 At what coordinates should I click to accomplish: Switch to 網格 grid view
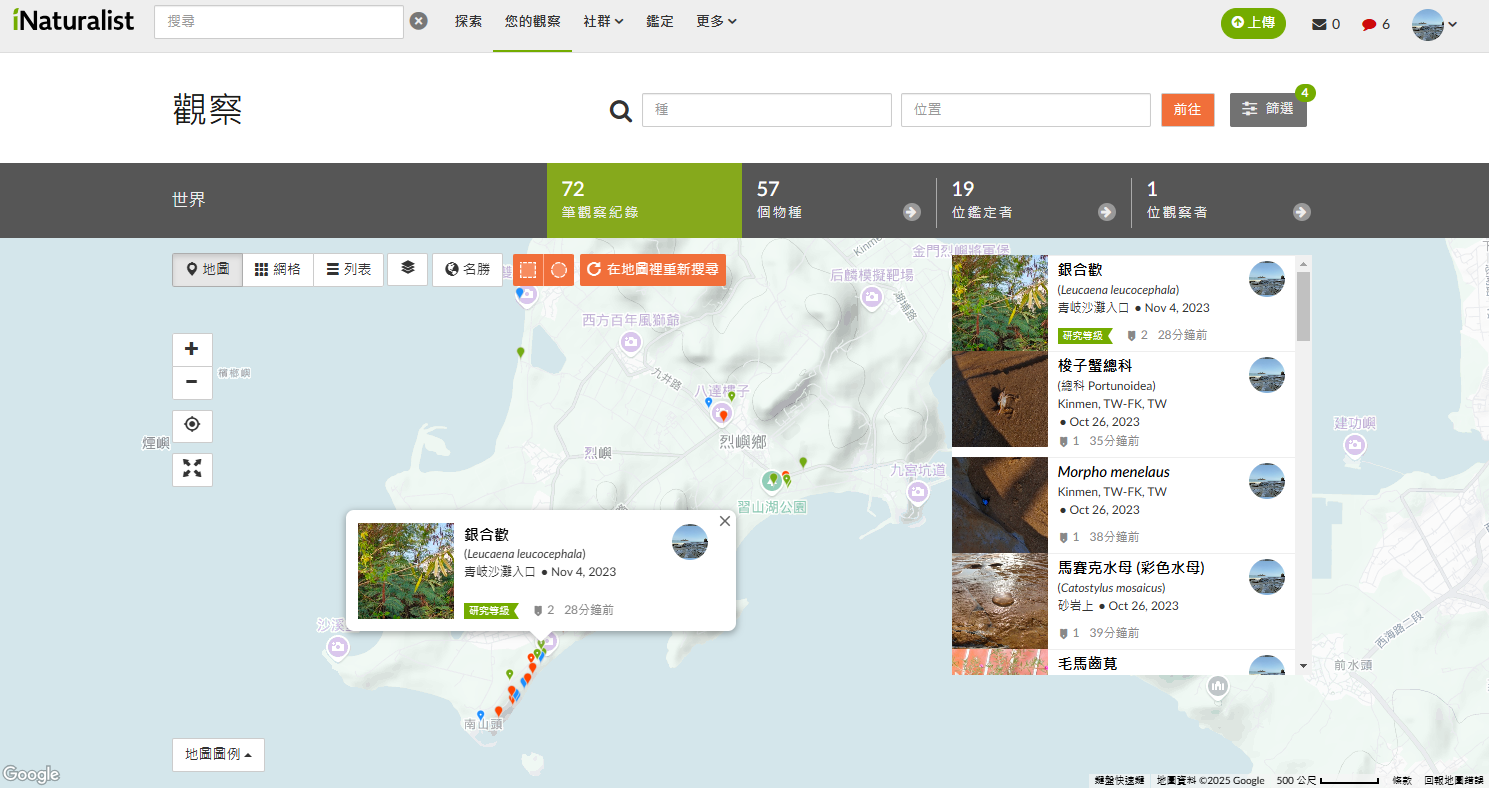click(x=277, y=270)
